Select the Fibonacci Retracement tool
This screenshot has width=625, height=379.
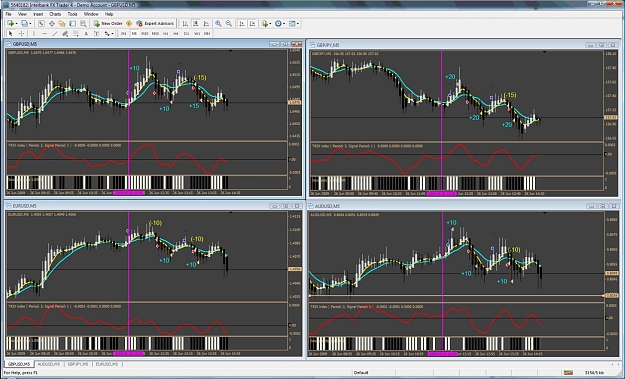[x=75, y=33]
